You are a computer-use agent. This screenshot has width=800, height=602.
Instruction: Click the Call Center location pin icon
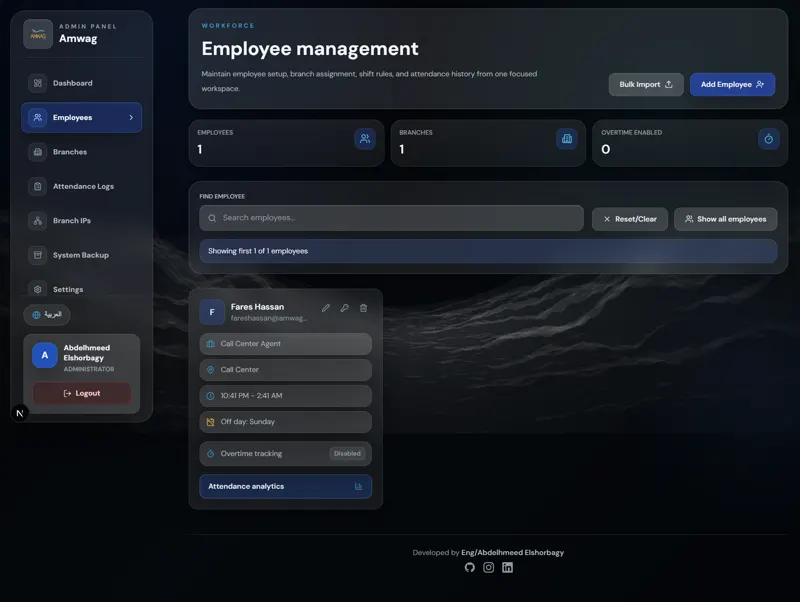[x=210, y=370]
